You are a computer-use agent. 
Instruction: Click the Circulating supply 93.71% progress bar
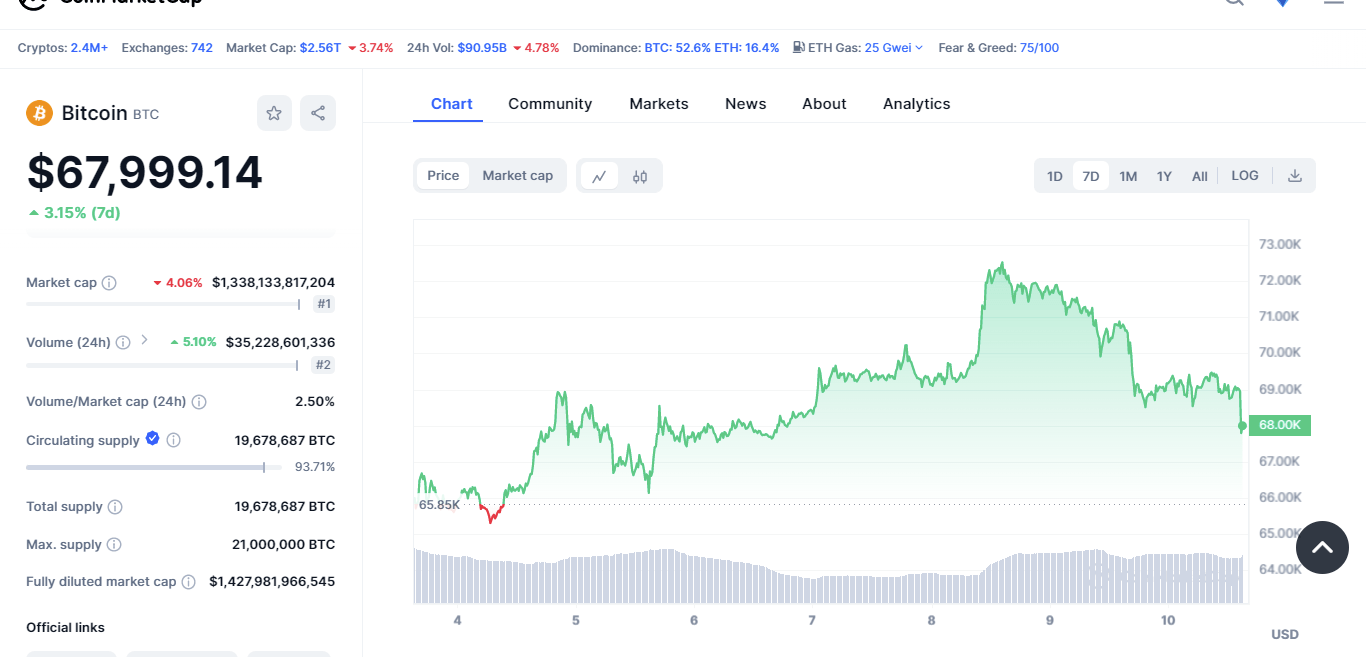click(x=152, y=467)
